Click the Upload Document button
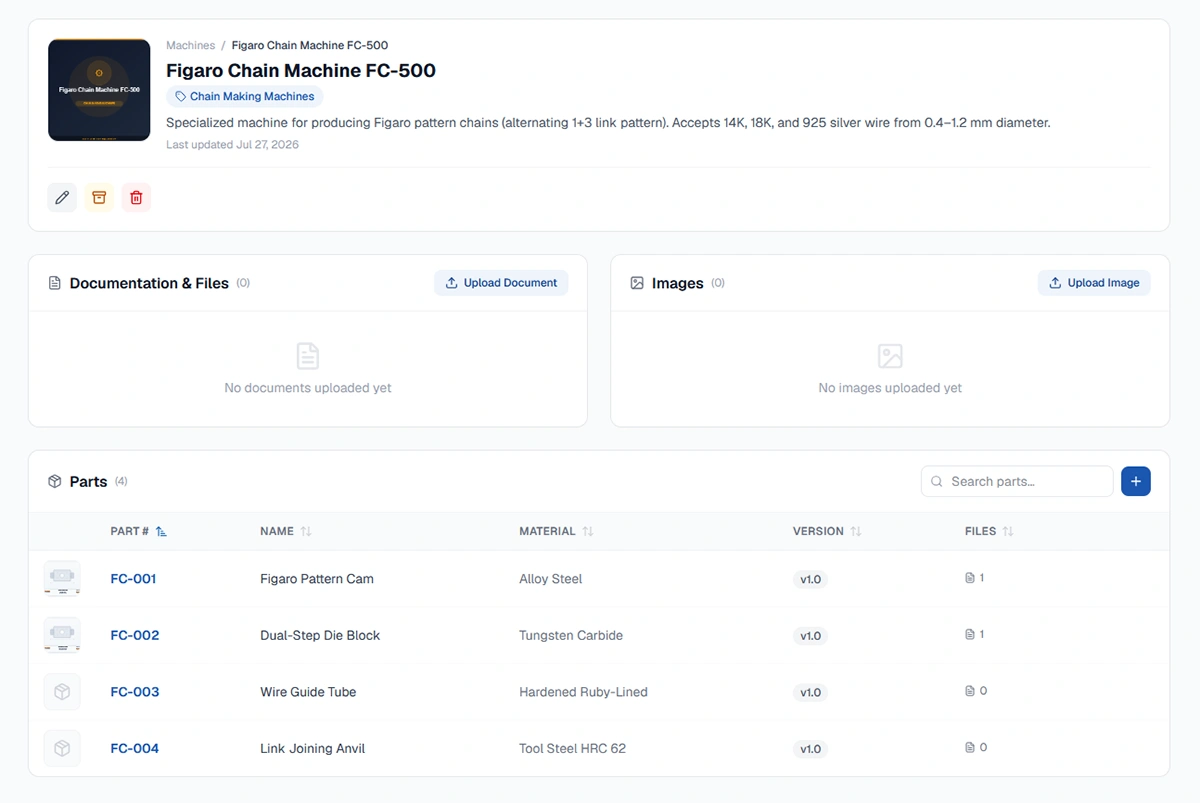Screen dimensions: 1200x803 (501, 283)
